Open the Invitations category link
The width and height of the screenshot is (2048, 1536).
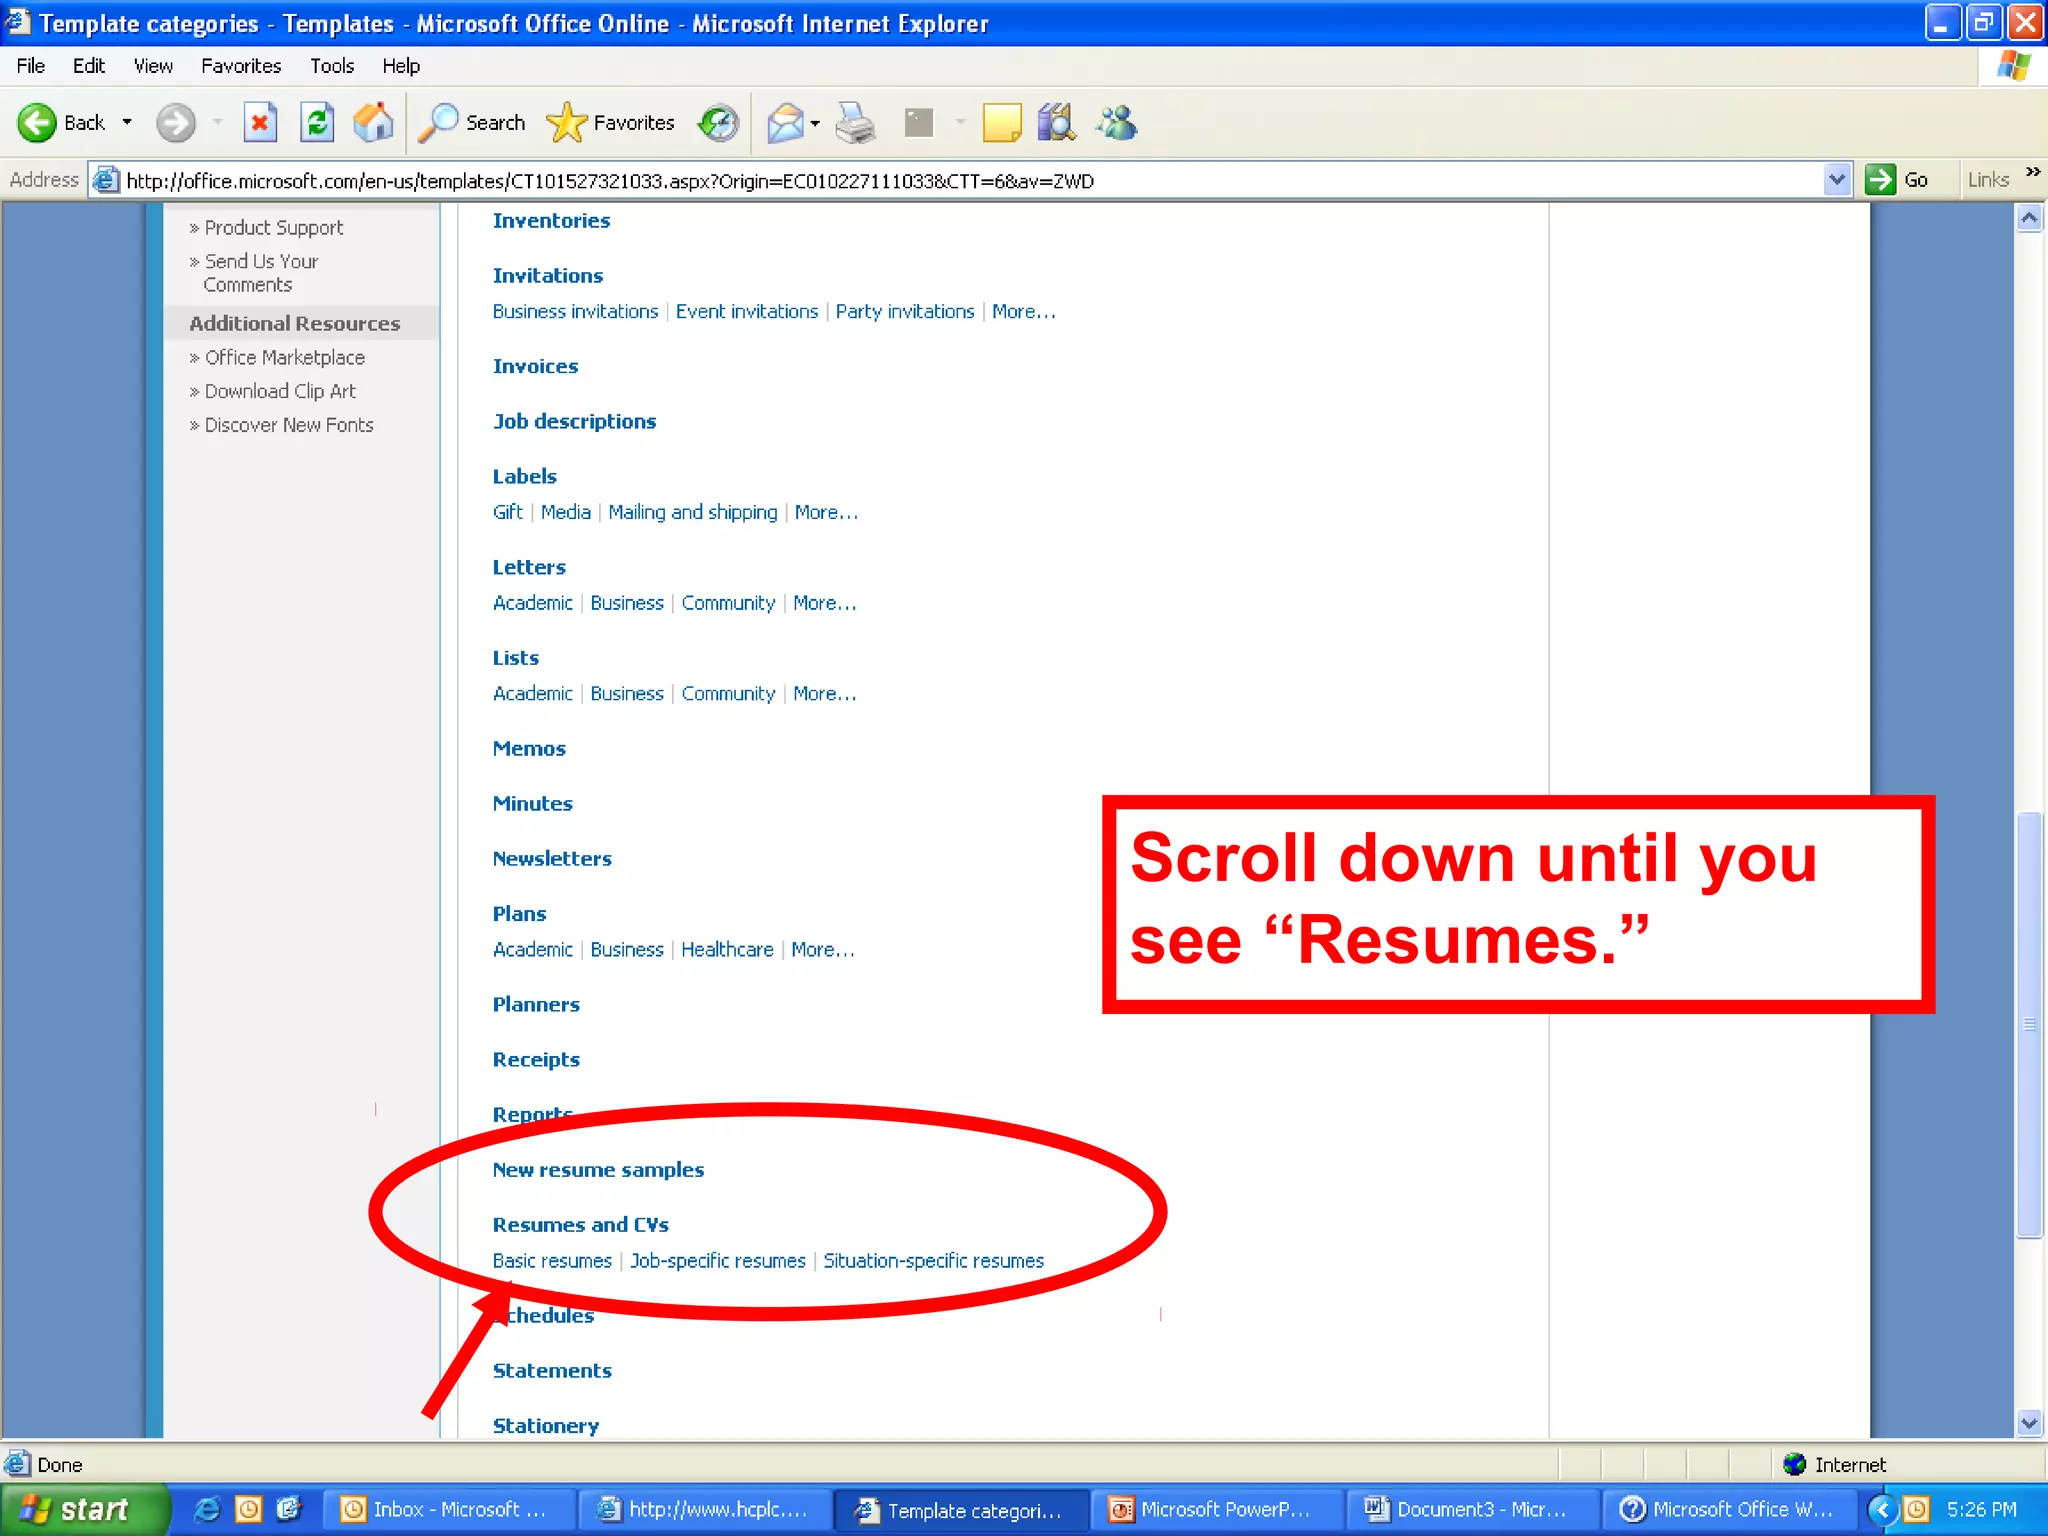547,276
